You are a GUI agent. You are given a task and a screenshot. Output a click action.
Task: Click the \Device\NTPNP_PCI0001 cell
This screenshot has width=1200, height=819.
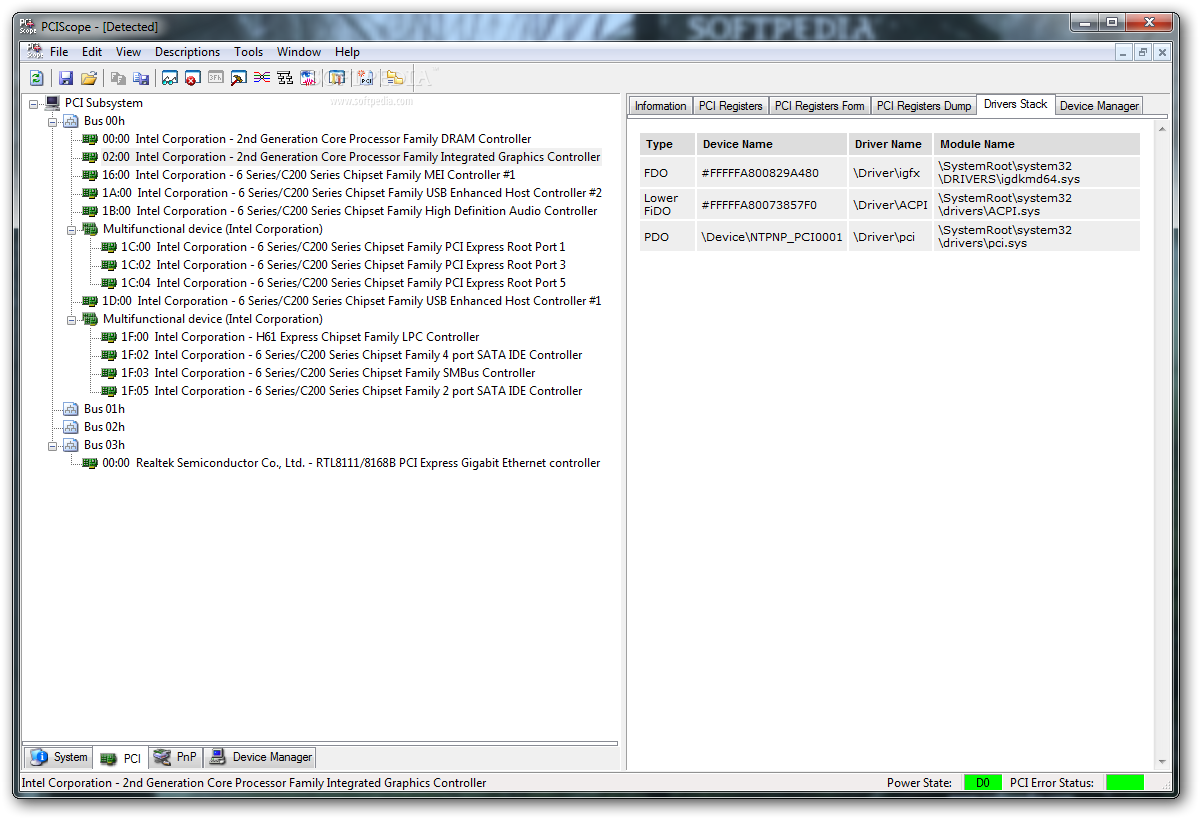[772, 237]
